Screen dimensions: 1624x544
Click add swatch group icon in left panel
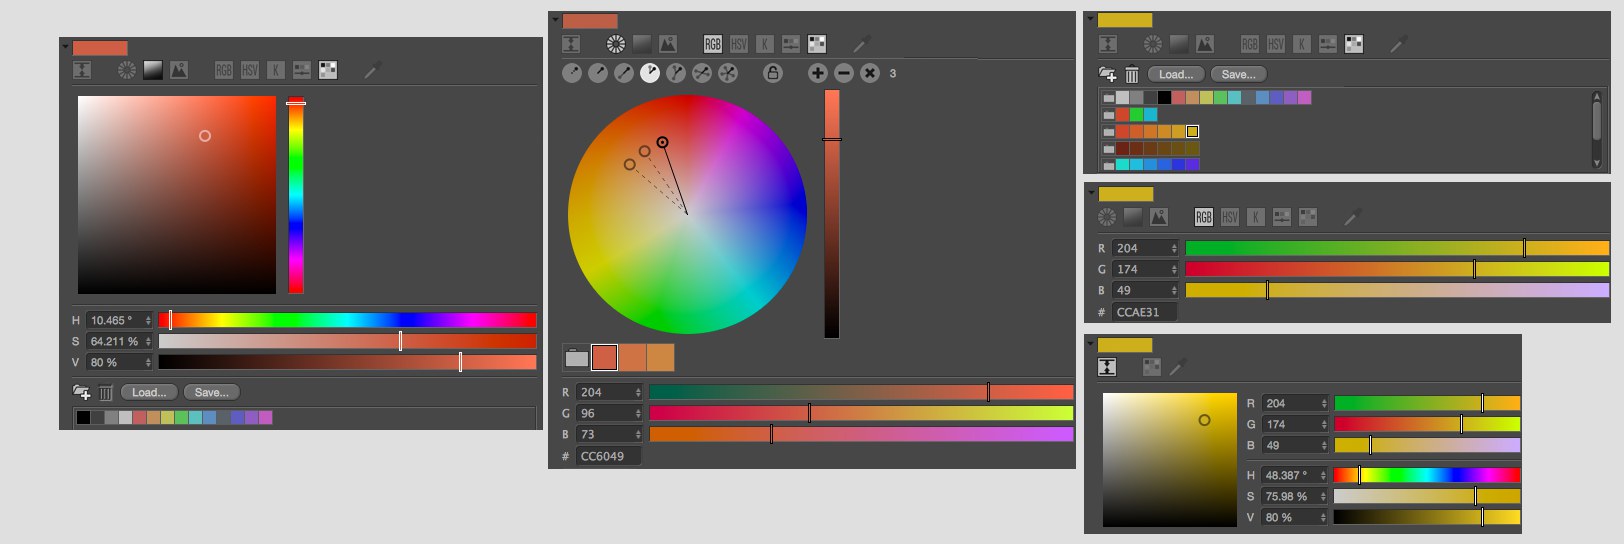coord(81,392)
